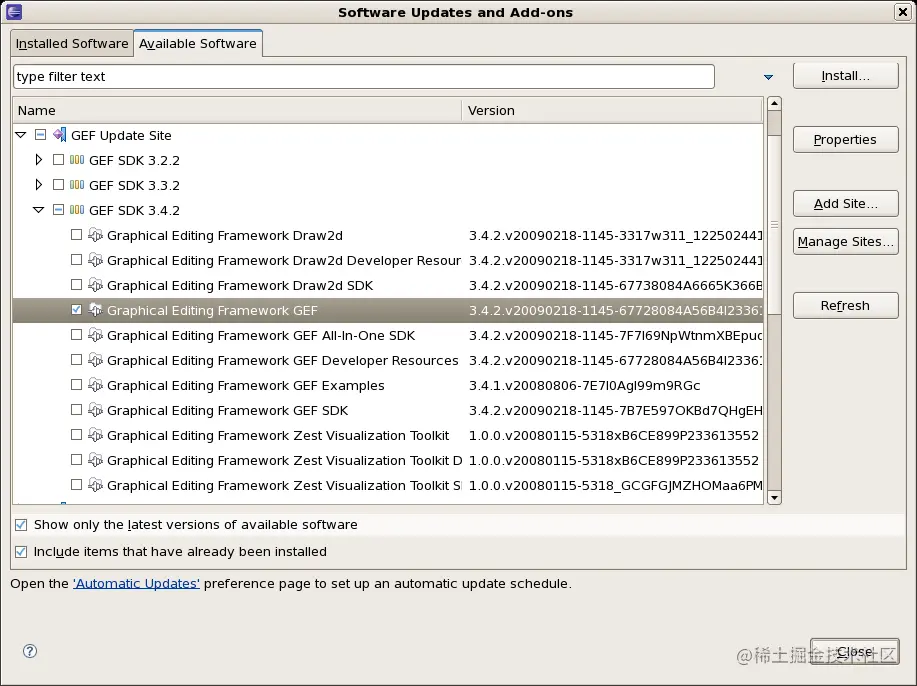The width and height of the screenshot is (917, 686).
Task: Click the scrollbar down arrow
Action: point(774,498)
